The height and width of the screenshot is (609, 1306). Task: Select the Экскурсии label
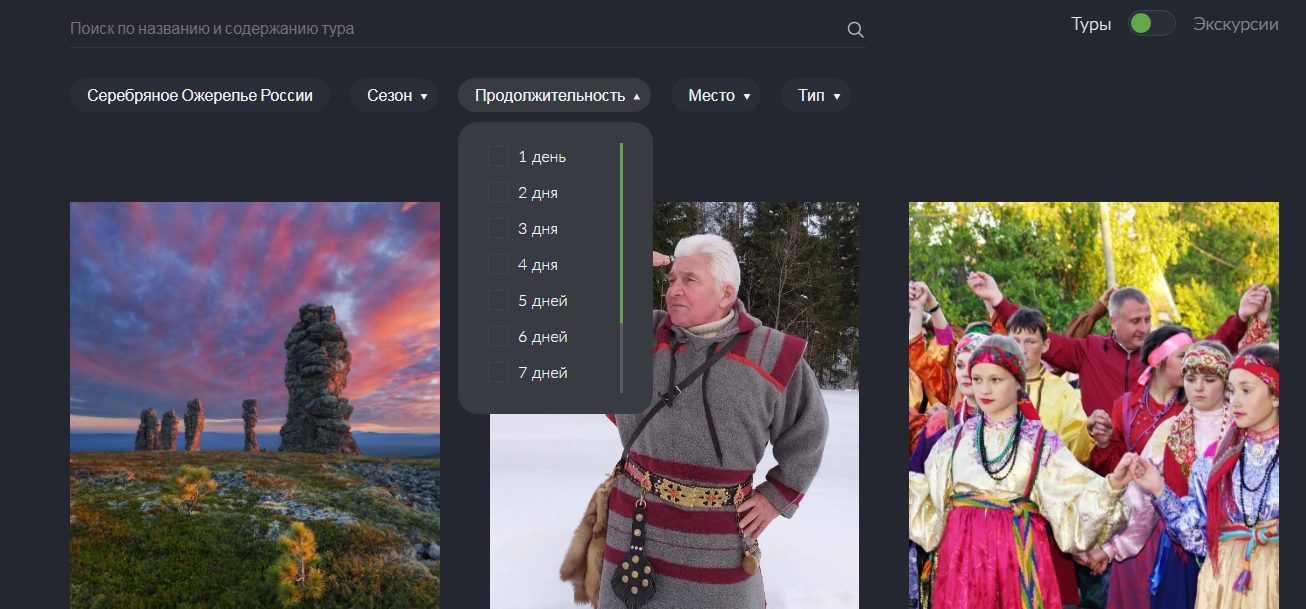coord(1235,24)
